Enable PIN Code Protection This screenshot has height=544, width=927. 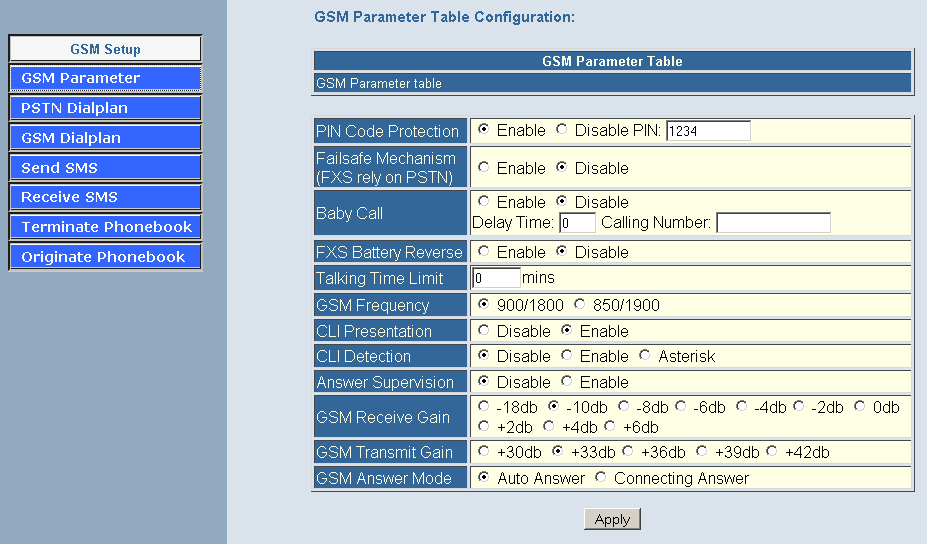tap(484, 129)
